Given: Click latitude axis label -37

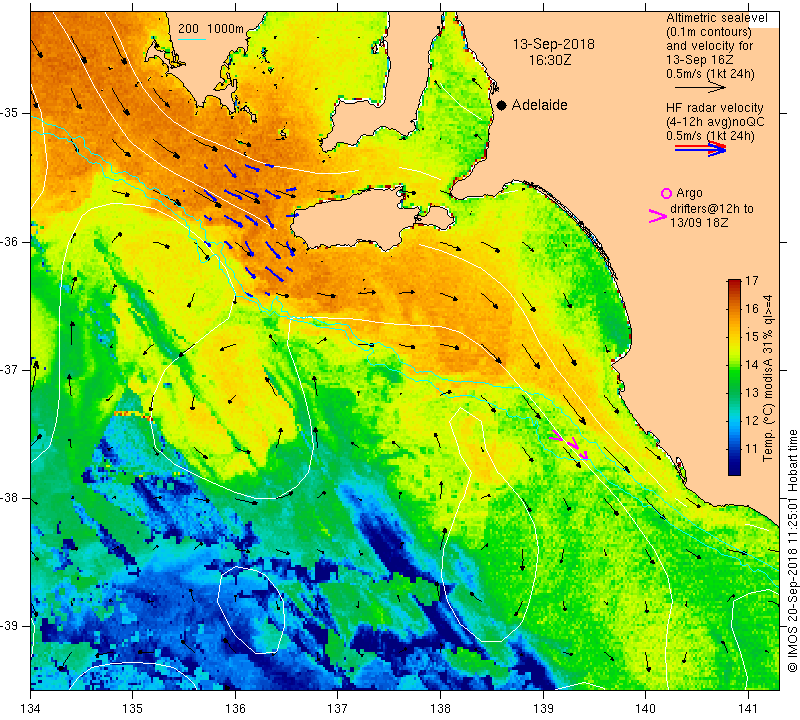Looking at the screenshot, I should point(10,369).
